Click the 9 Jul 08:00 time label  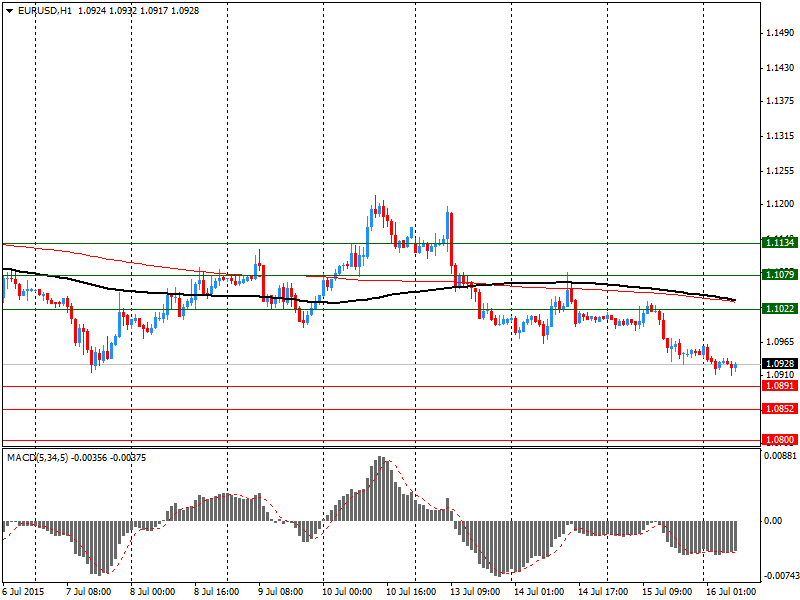click(282, 592)
